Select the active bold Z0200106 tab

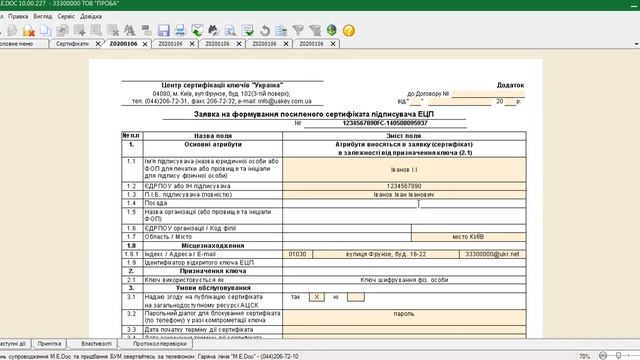click(124, 44)
